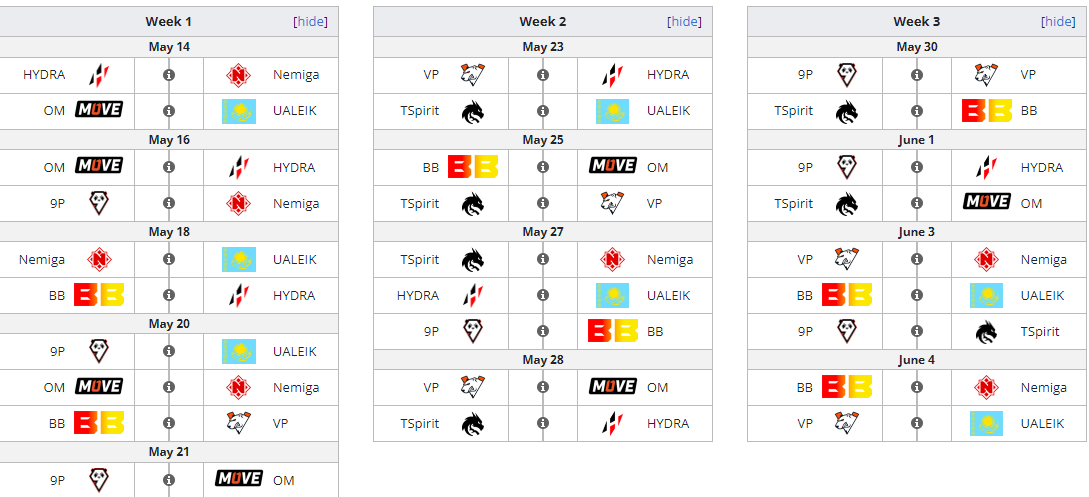Expand info for June 4 BB vs Nemiga
The height and width of the screenshot is (497, 1089).
pos(917,387)
